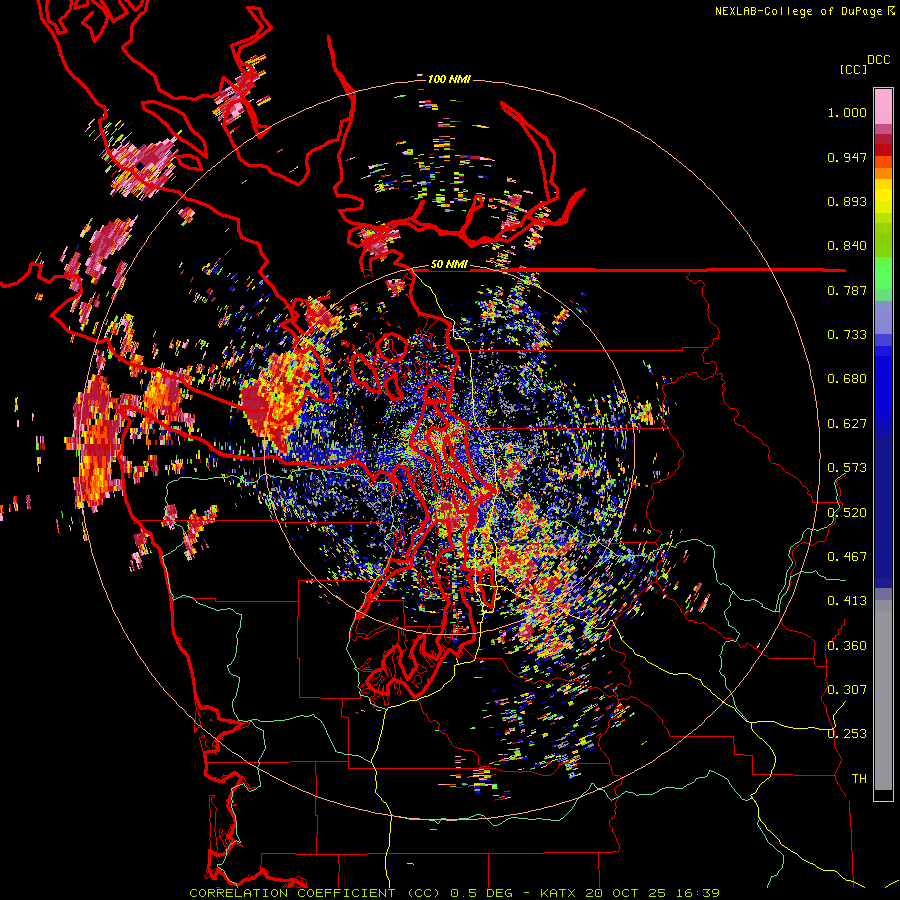Click the 0.680 value on the color scale
900x900 pixels.
pyautogui.click(x=847, y=379)
